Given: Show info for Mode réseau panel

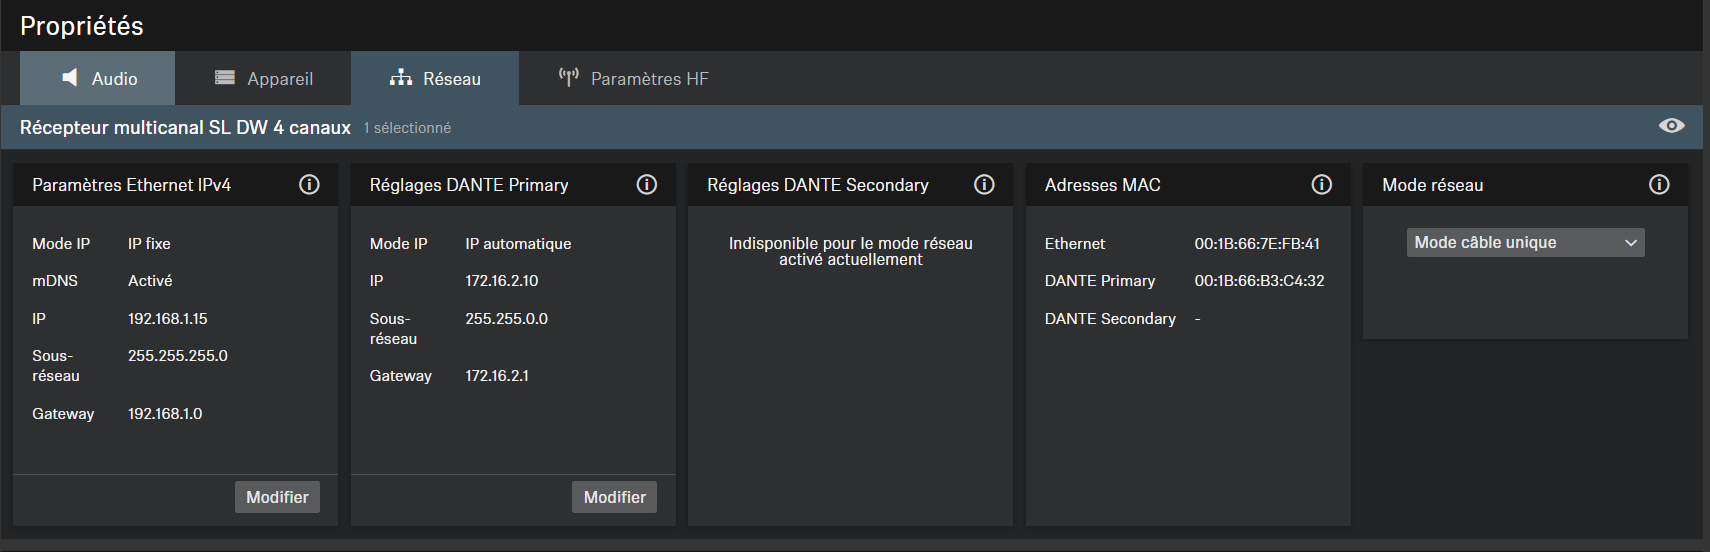Looking at the screenshot, I should coord(1659,185).
